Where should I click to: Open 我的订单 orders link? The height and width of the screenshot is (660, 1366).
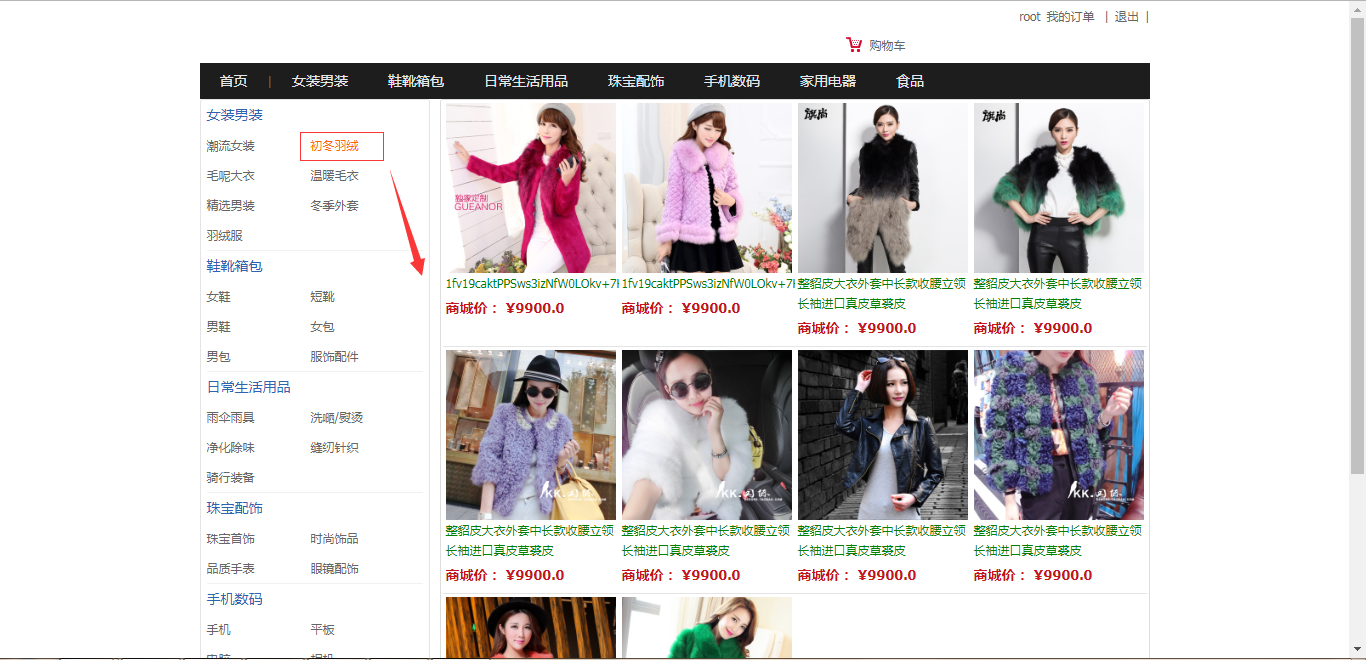pyautogui.click(x=1070, y=17)
